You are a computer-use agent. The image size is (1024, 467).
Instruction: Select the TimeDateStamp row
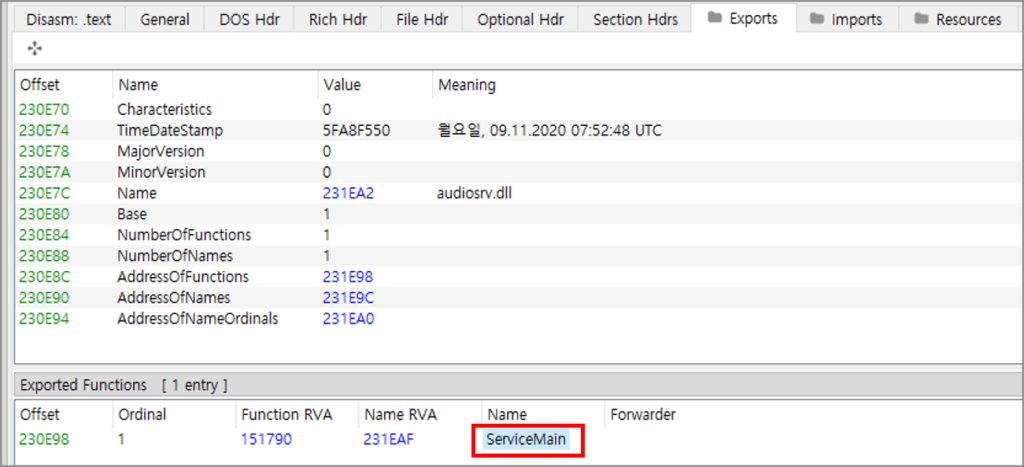[x=170, y=130]
